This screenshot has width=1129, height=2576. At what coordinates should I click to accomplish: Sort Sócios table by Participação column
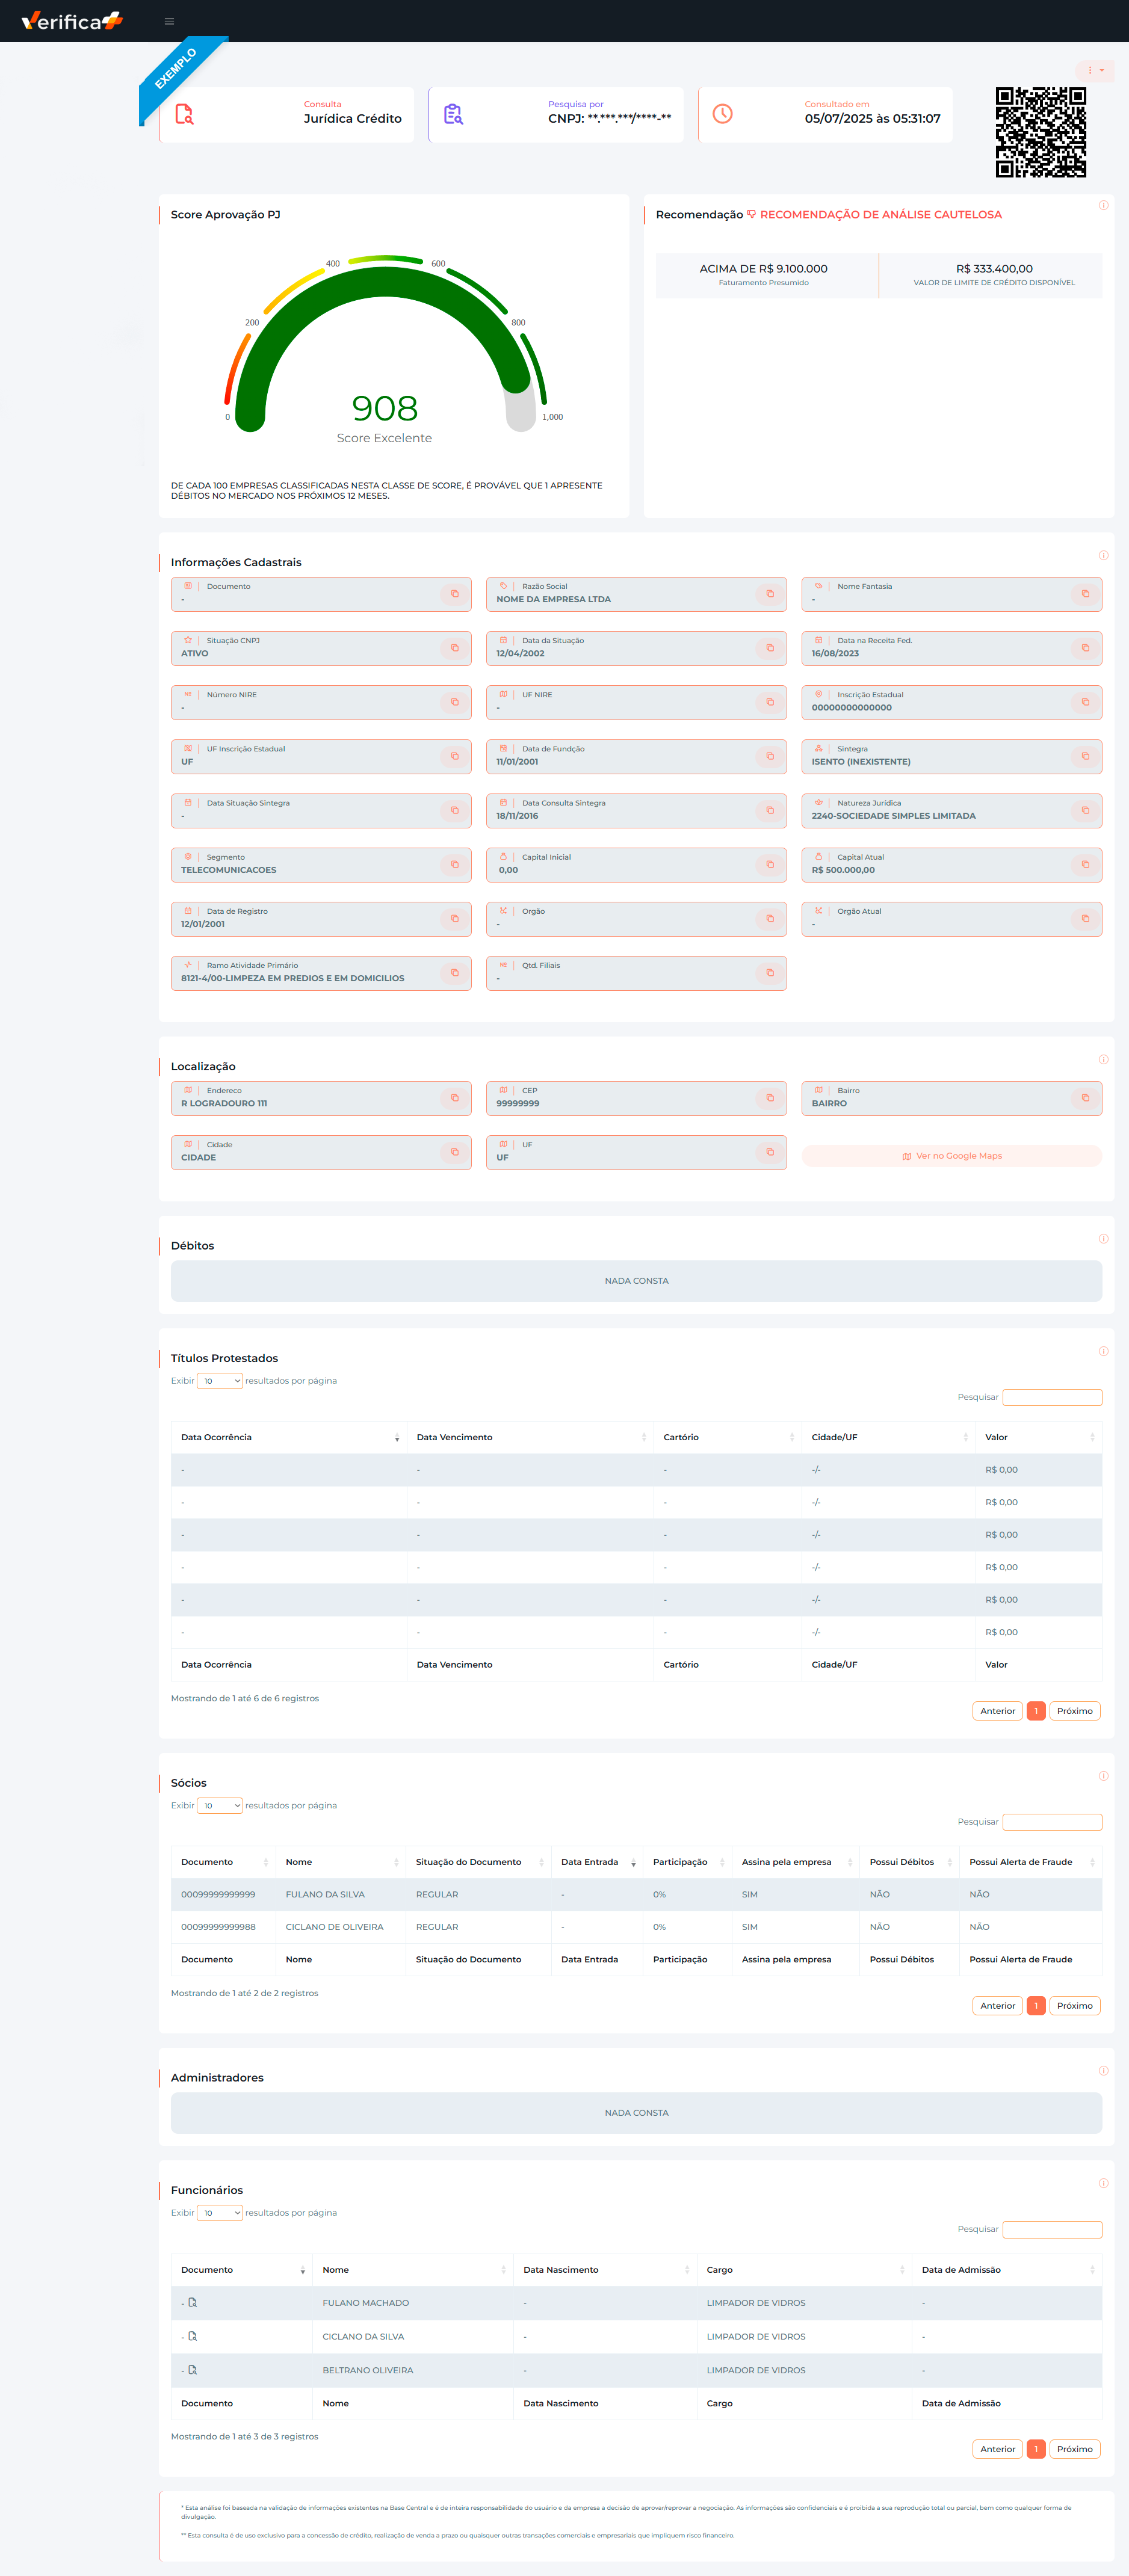pos(685,1862)
